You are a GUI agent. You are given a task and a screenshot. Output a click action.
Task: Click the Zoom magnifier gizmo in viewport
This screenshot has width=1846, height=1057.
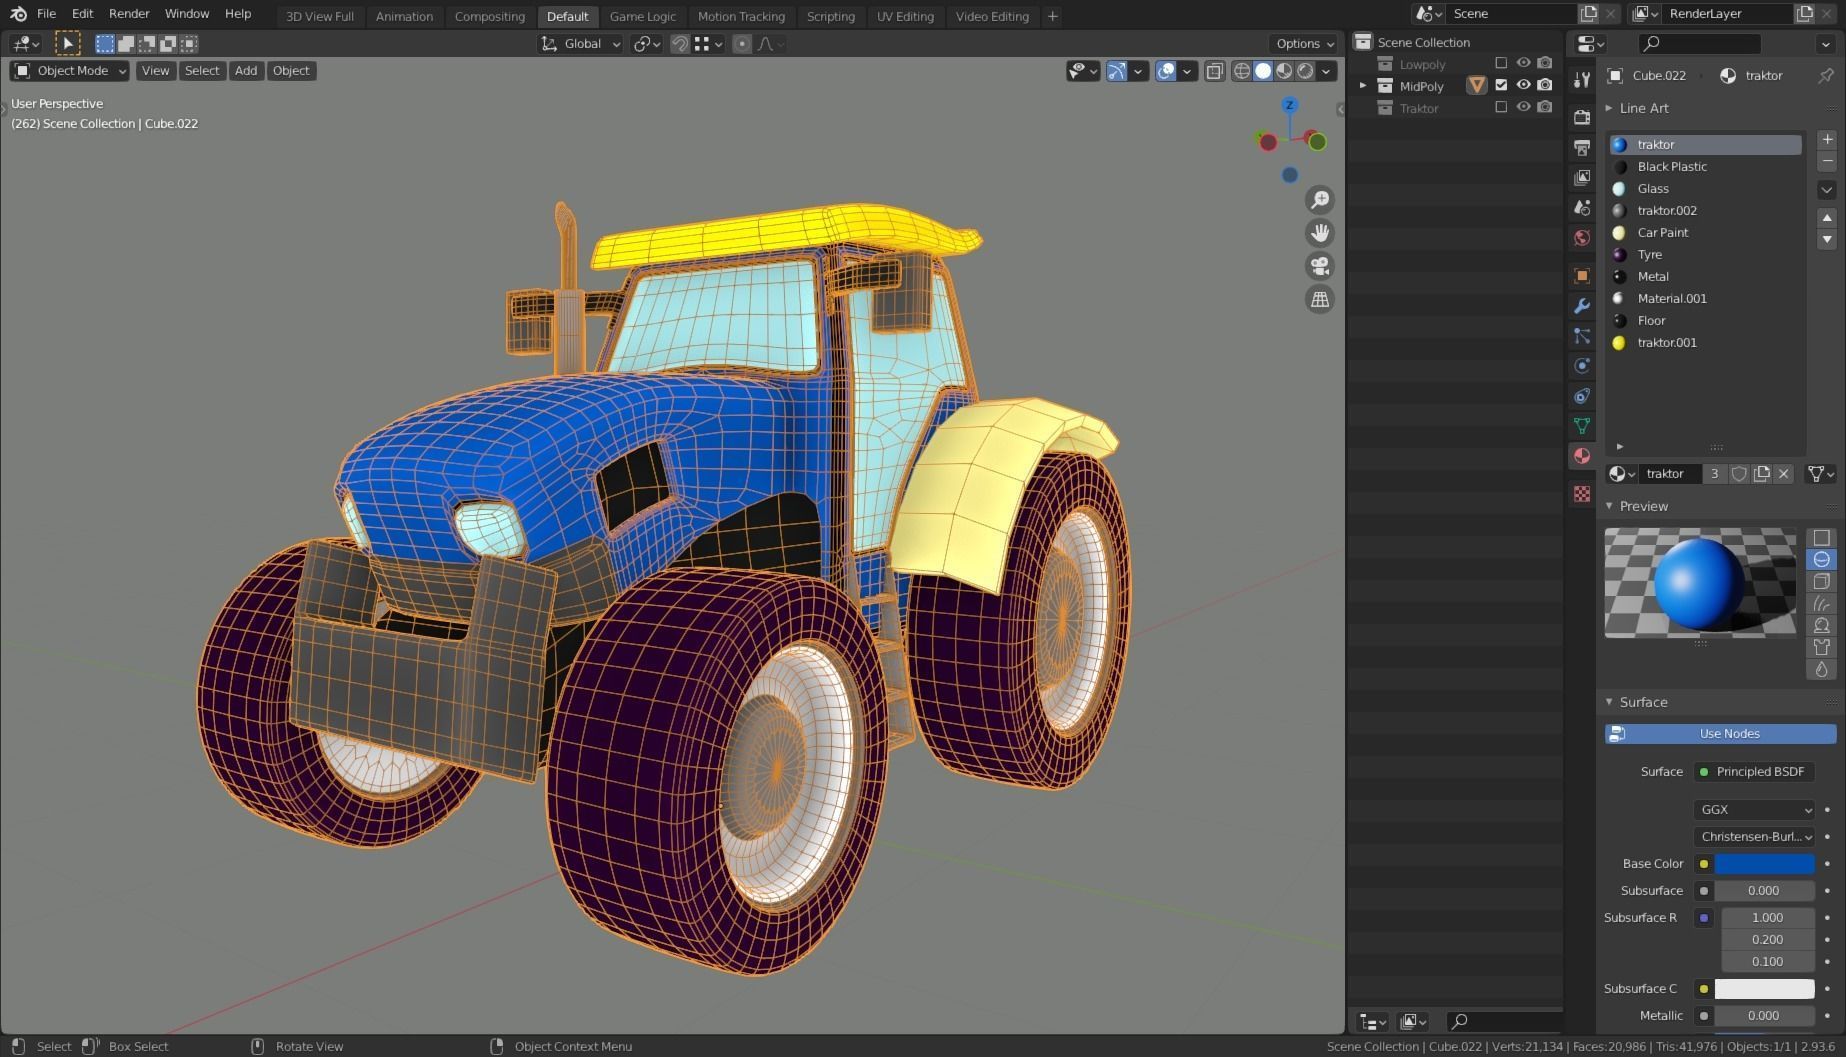1320,200
